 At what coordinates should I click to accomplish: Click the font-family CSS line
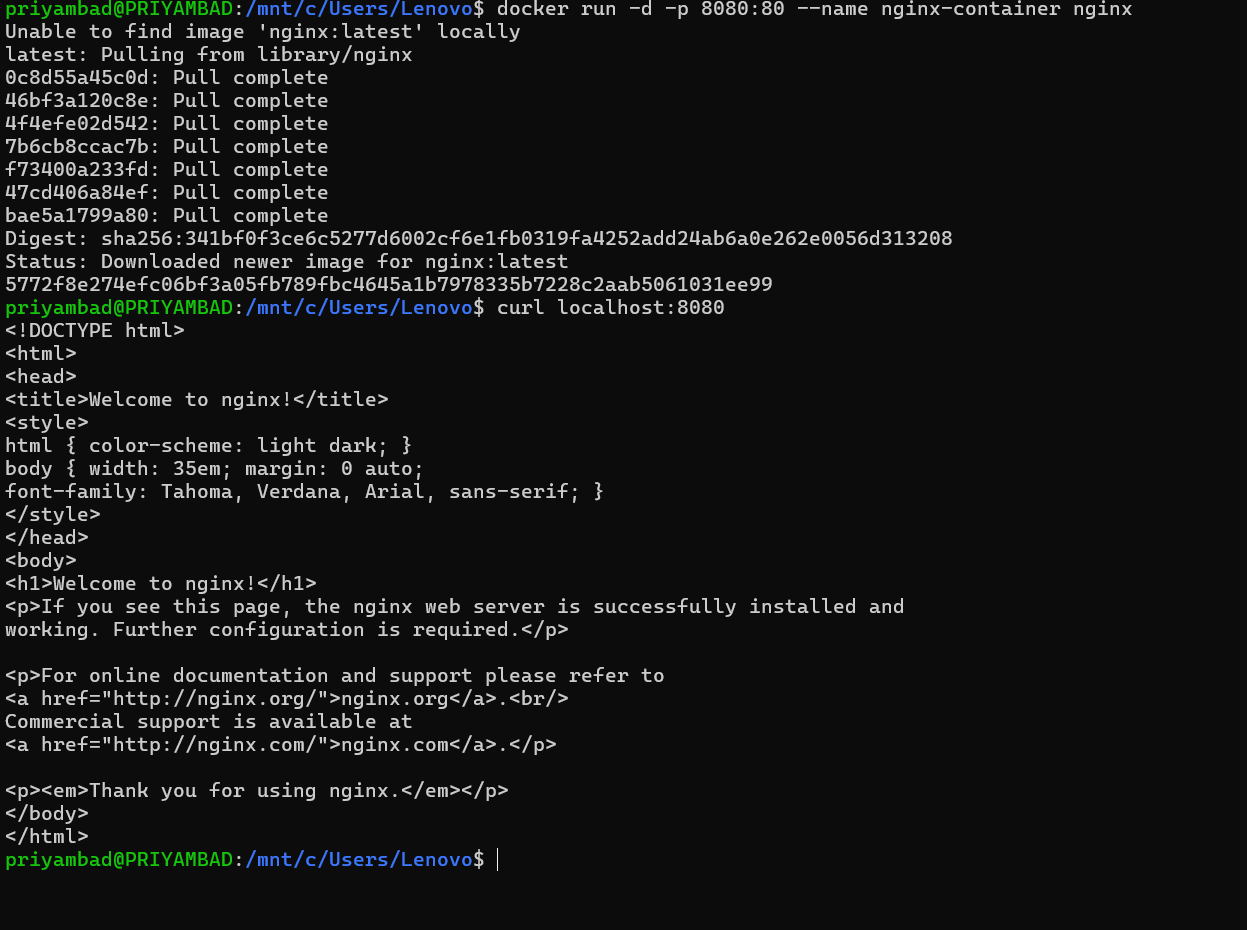pyautogui.click(x=304, y=492)
